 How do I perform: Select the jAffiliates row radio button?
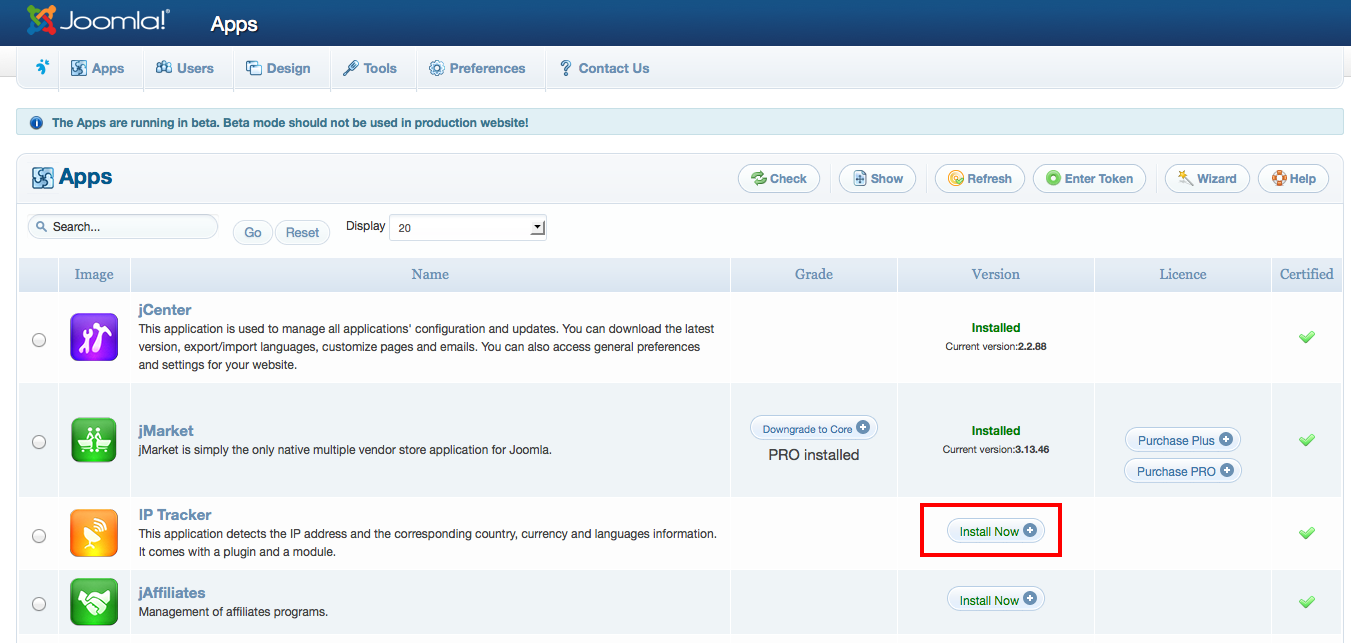point(39,603)
